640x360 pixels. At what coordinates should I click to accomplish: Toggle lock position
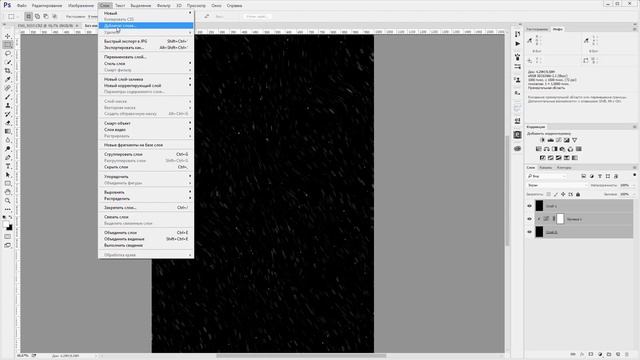tap(563, 194)
